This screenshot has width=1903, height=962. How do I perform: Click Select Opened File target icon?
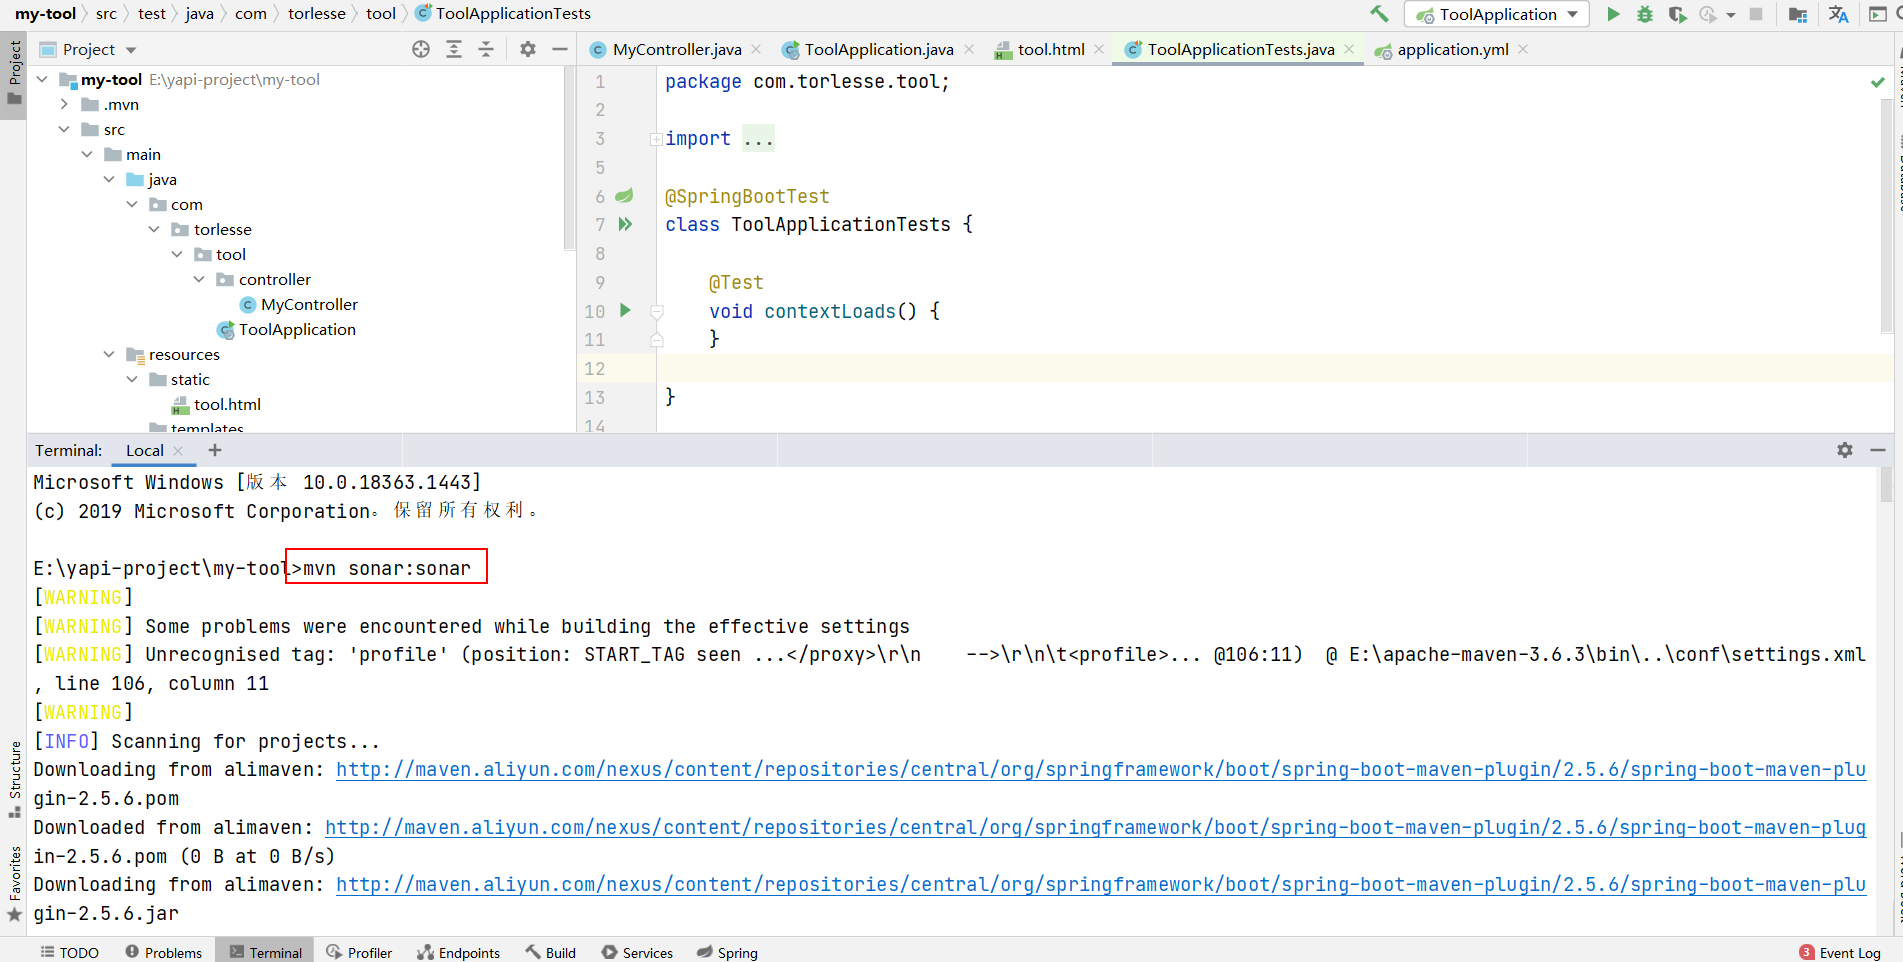(421, 49)
